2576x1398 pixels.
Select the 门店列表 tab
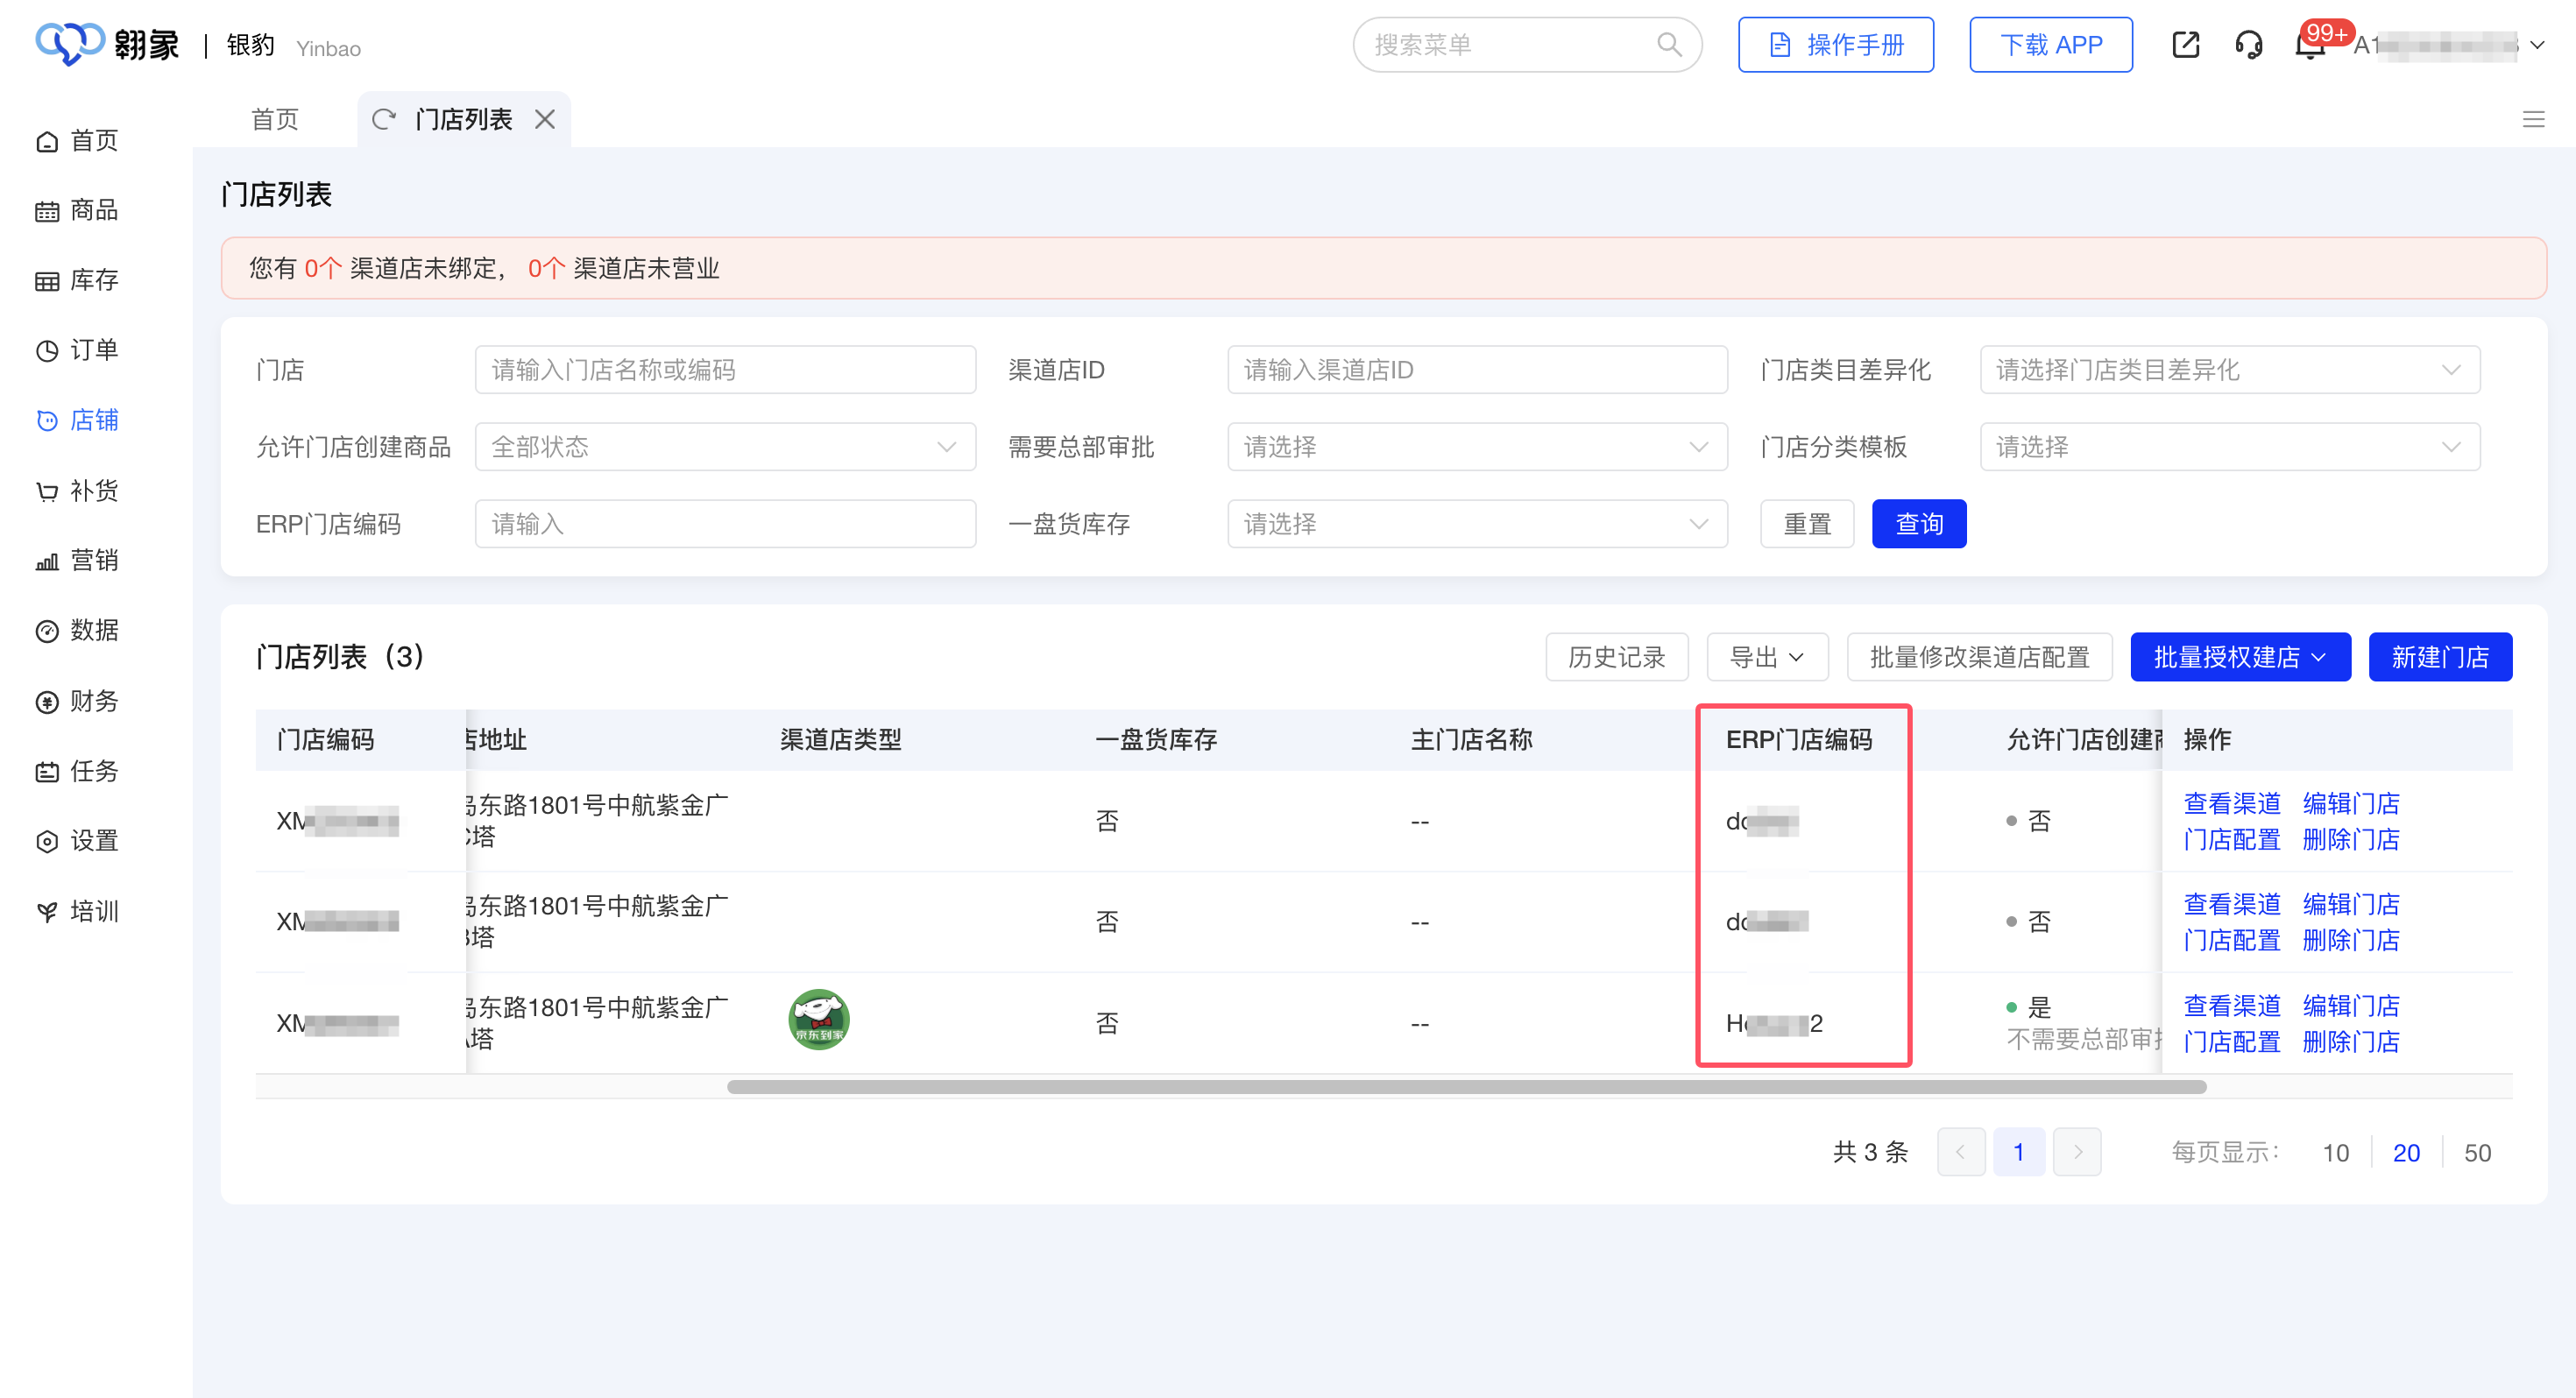click(x=463, y=119)
